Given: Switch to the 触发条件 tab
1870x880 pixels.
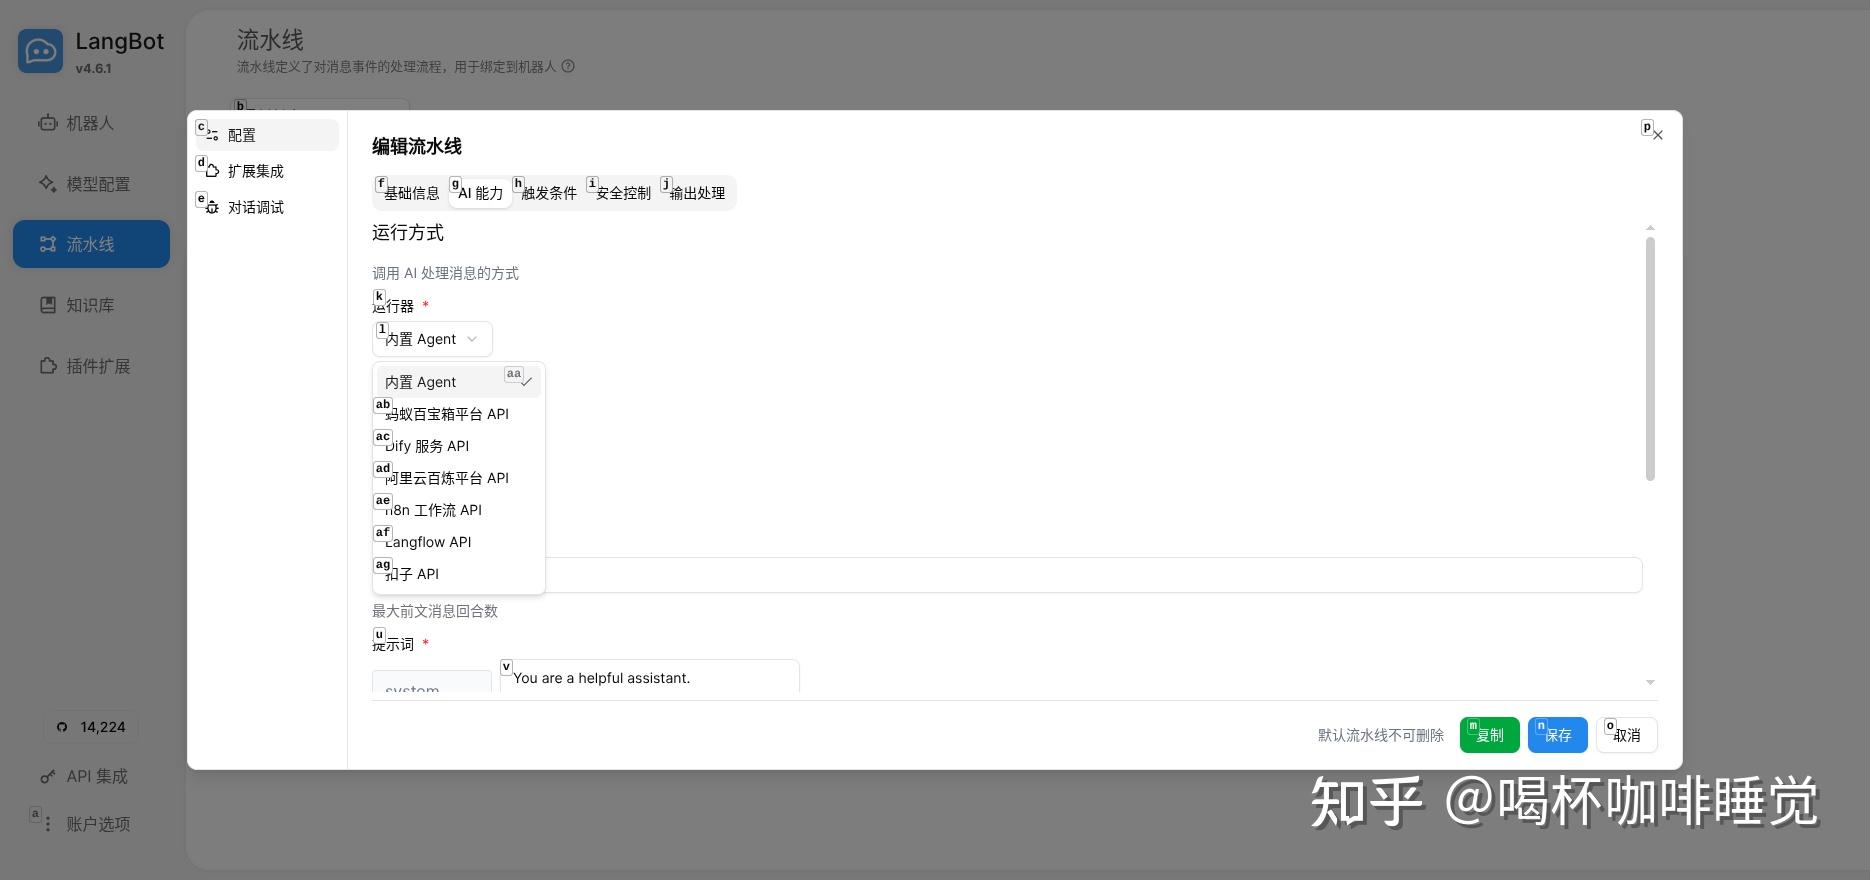Looking at the screenshot, I should click(x=549, y=193).
